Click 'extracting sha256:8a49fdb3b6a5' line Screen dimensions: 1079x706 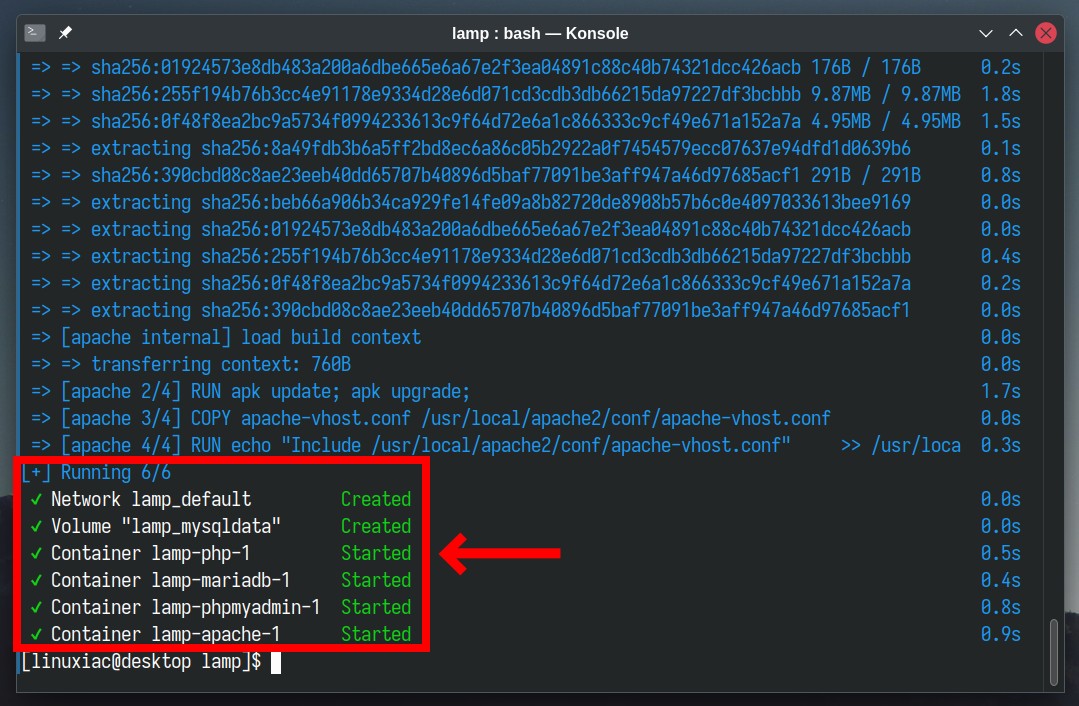tap(471, 148)
